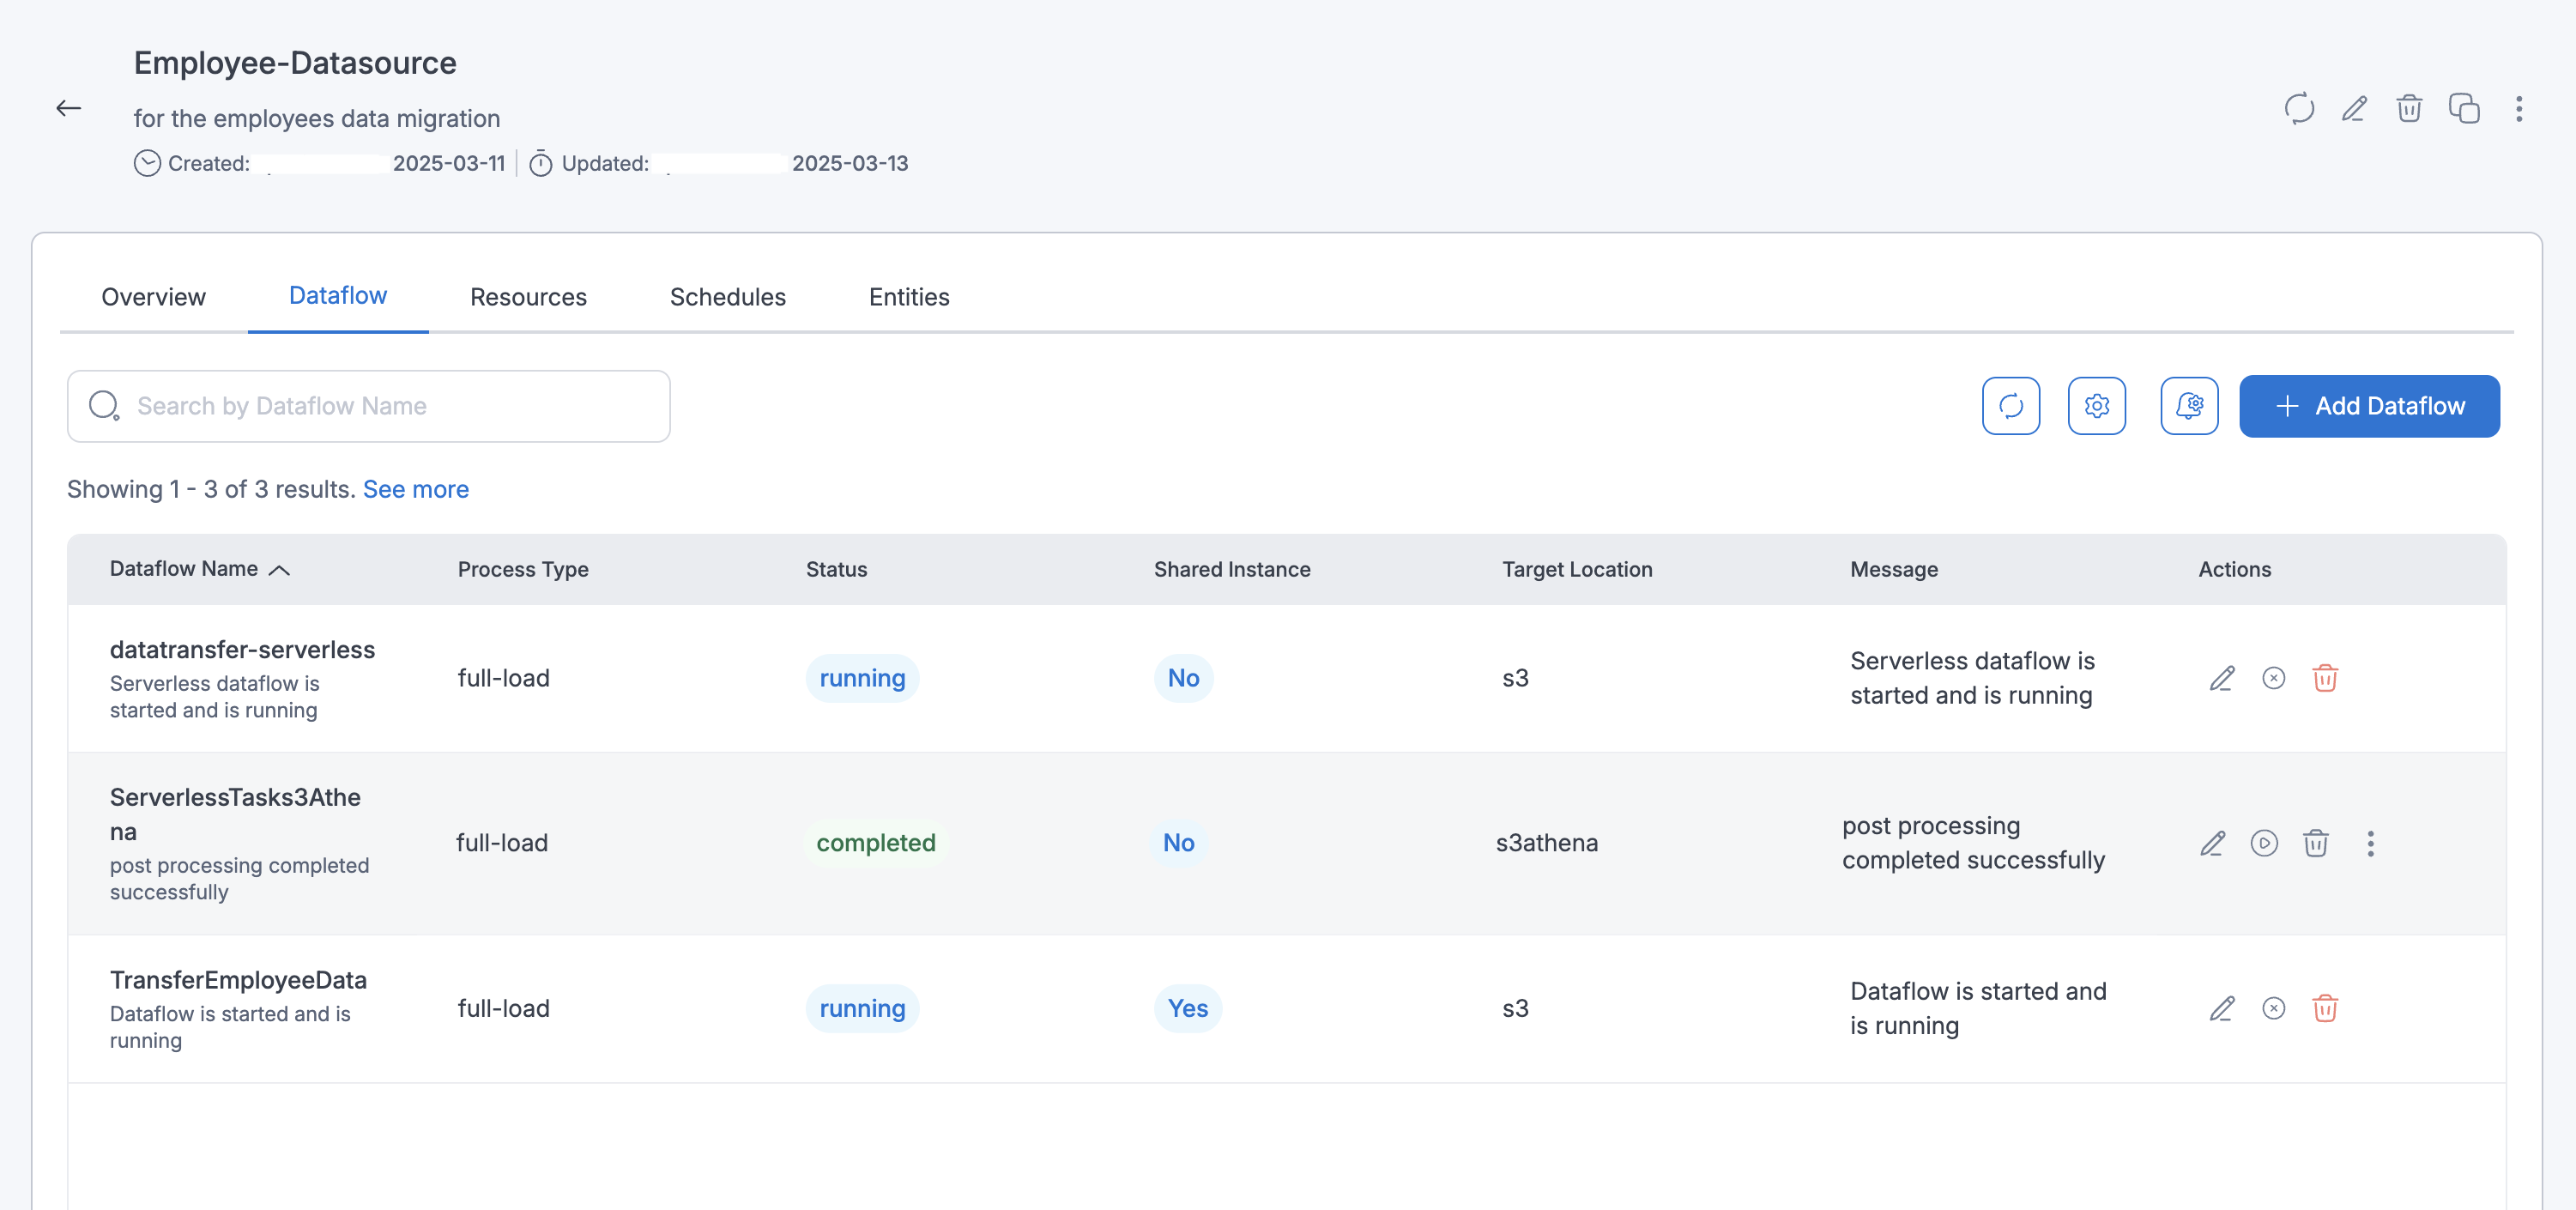This screenshot has width=2576, height=1210.
Task: Click the Actions column header
Action: tap(2234, 569)
